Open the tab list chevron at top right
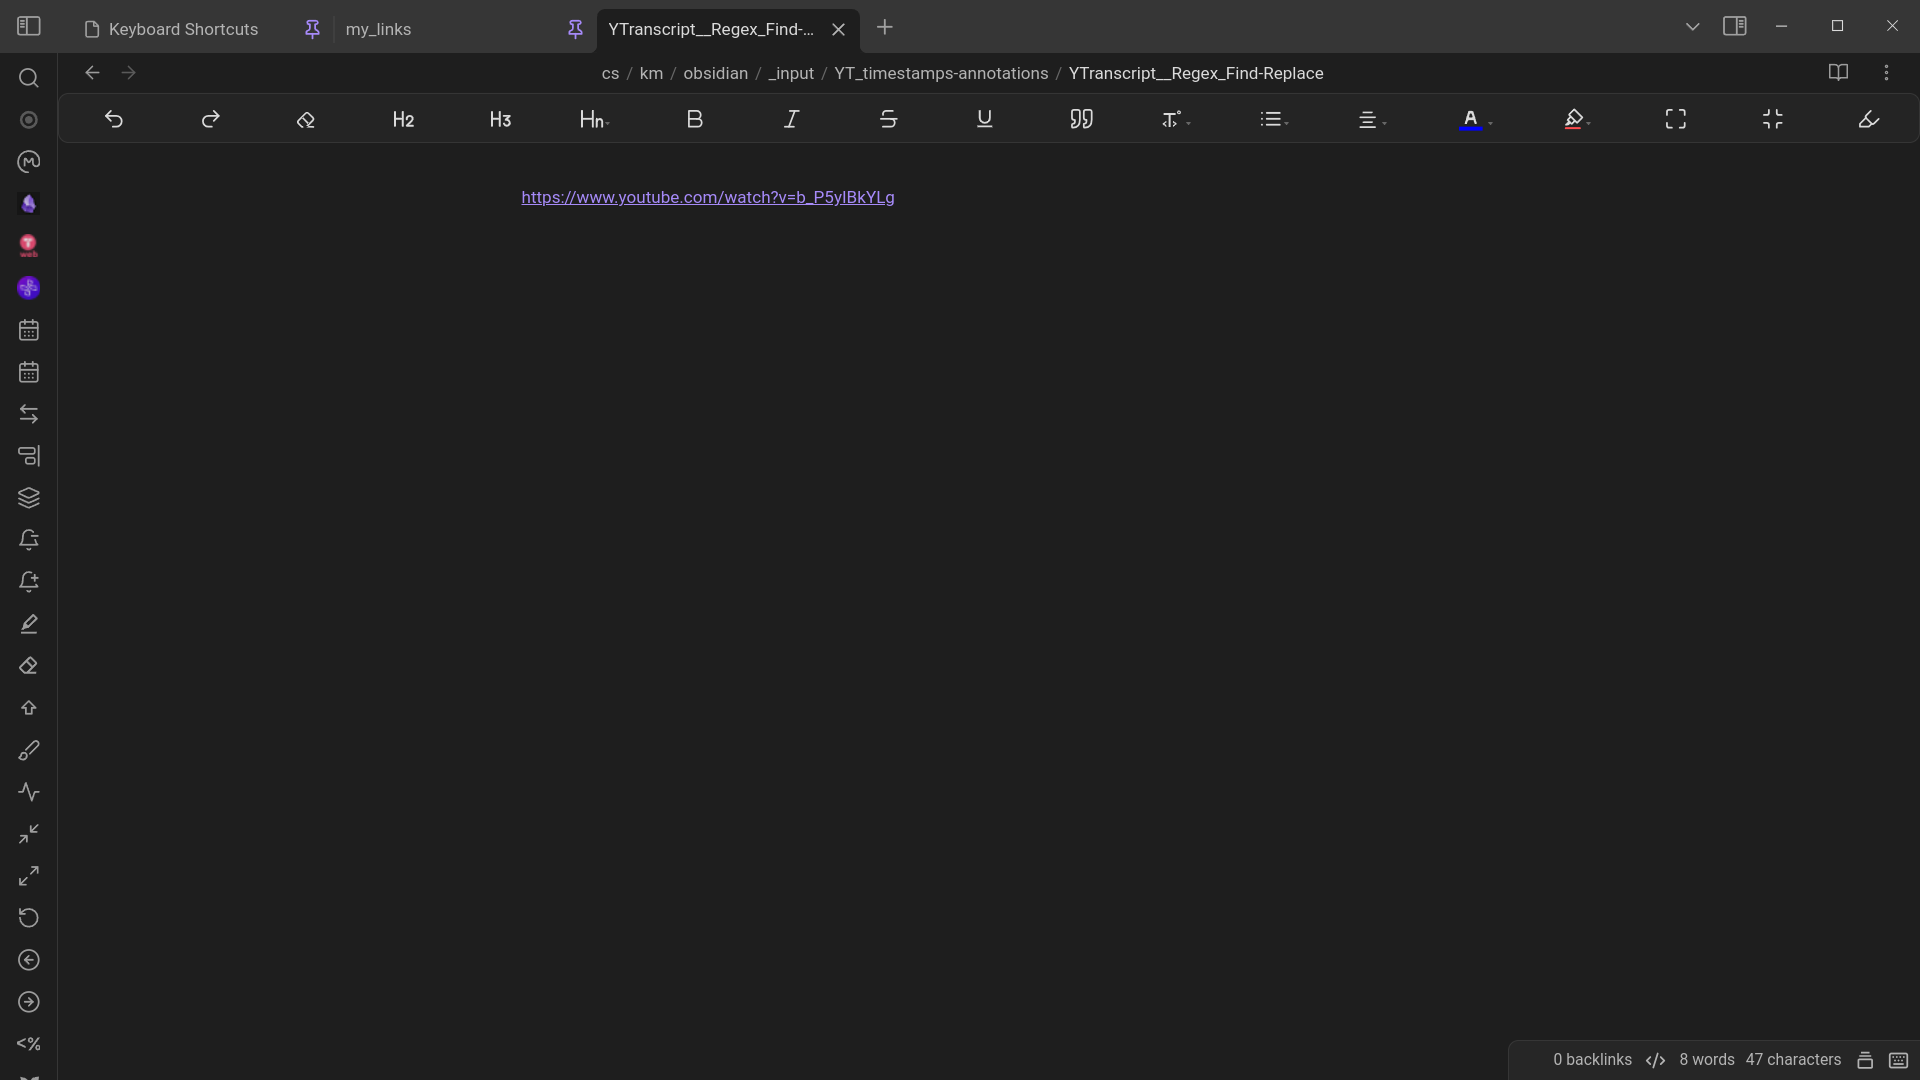This screenshot has width=1920, height=1080. pos(1692,27)
